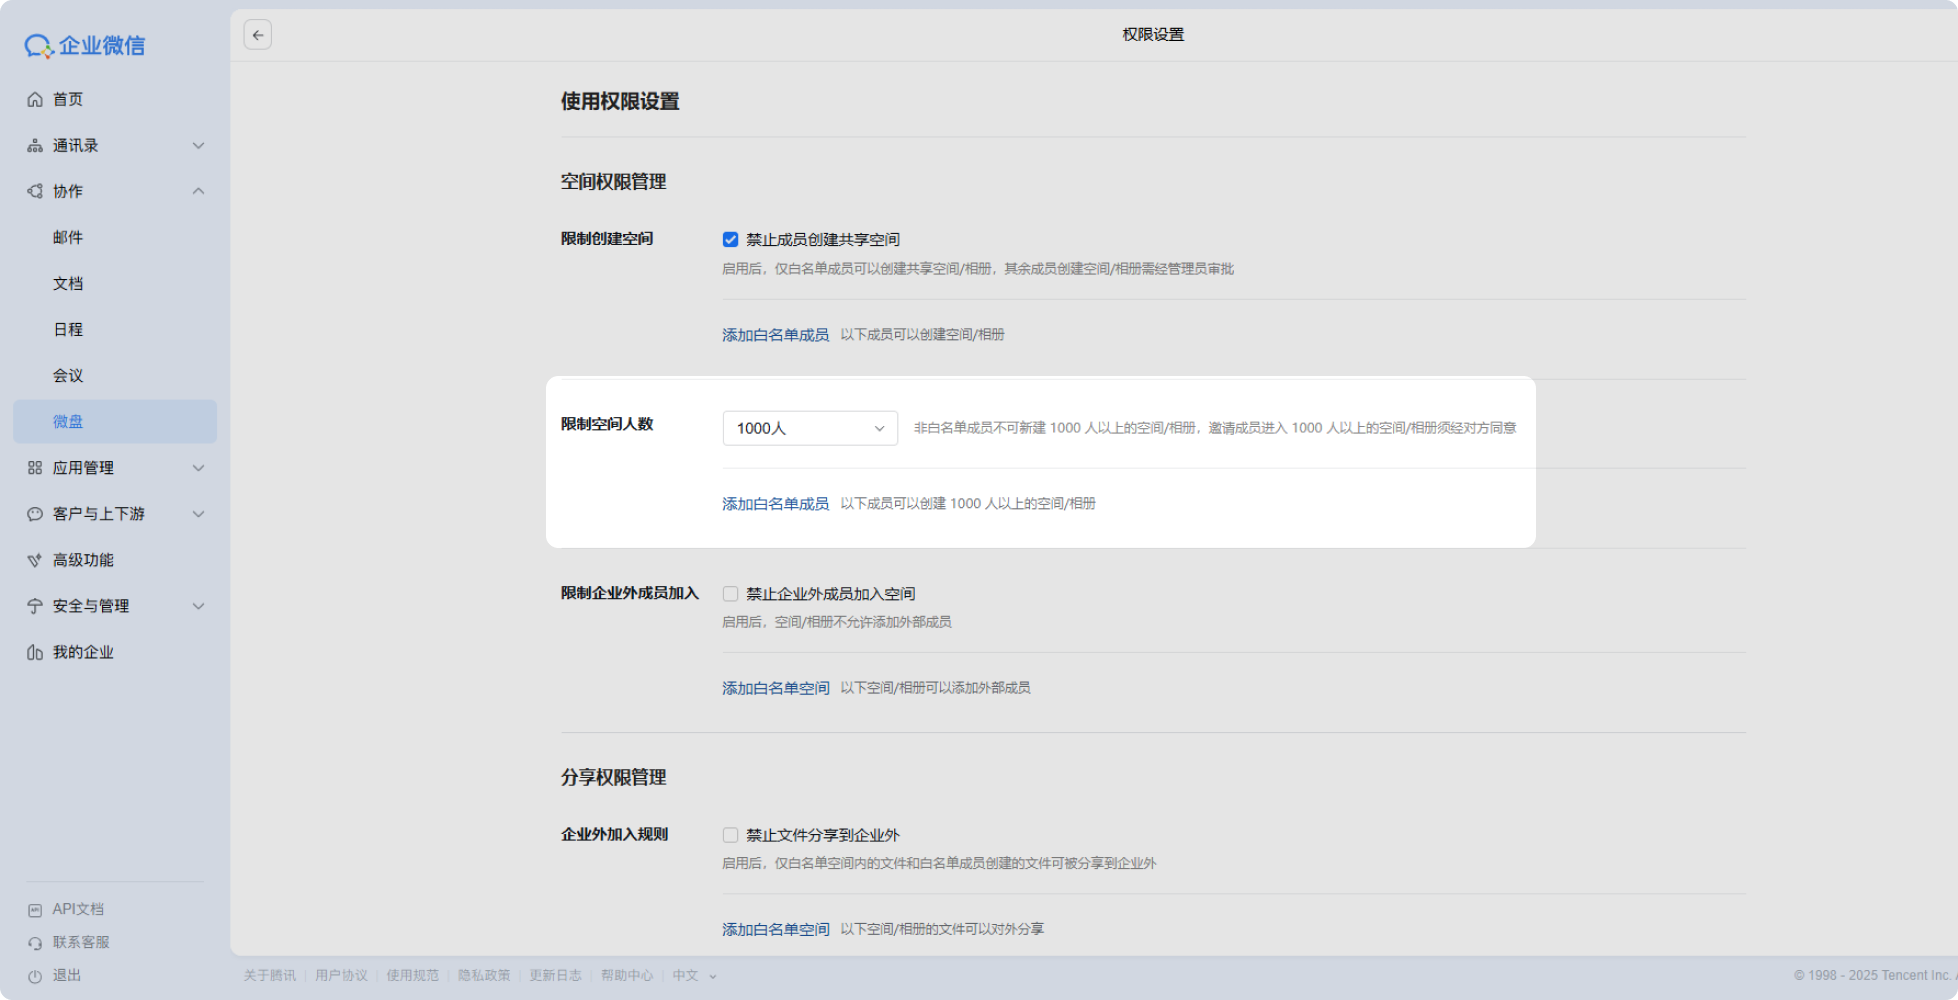
Task: Open the 关于腾讯 footer link
Action: (270, 976)
